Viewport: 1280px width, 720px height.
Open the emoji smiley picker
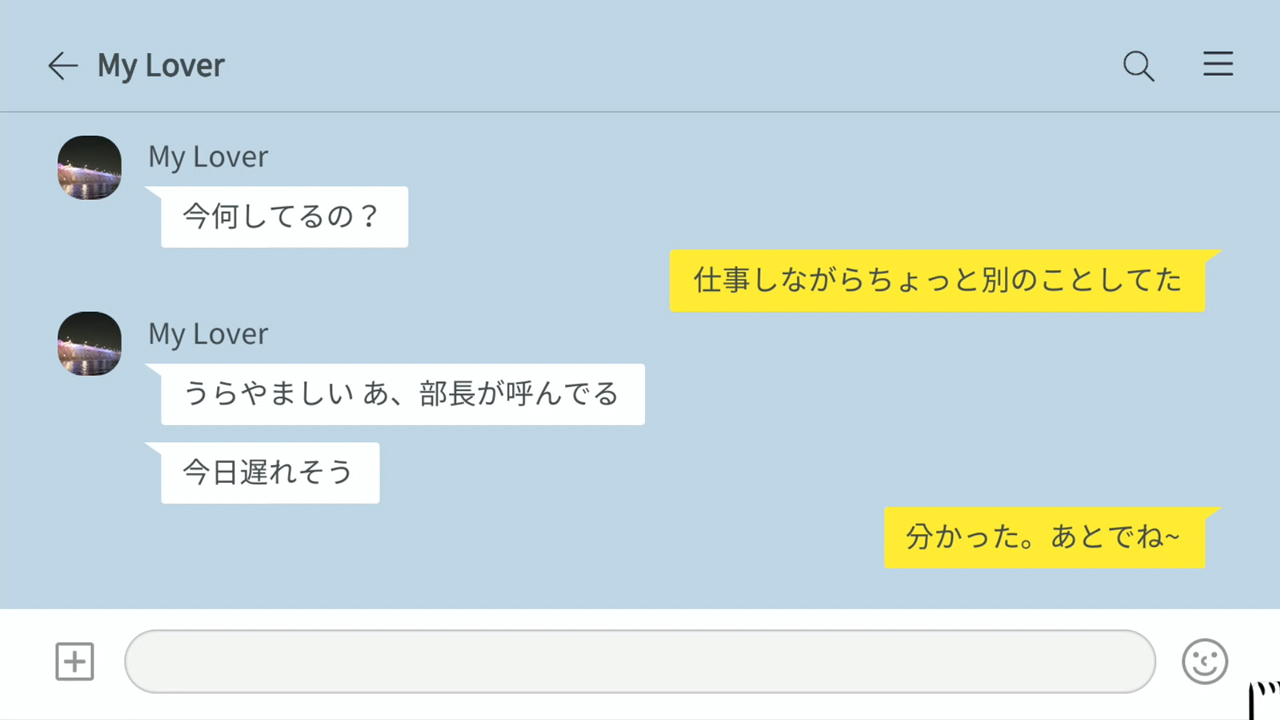coord(1204,661)
